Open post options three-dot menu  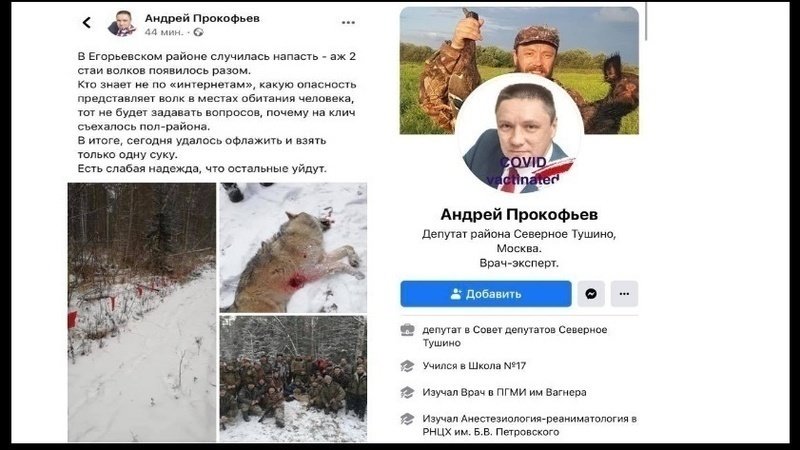click(x=348, y=22)
